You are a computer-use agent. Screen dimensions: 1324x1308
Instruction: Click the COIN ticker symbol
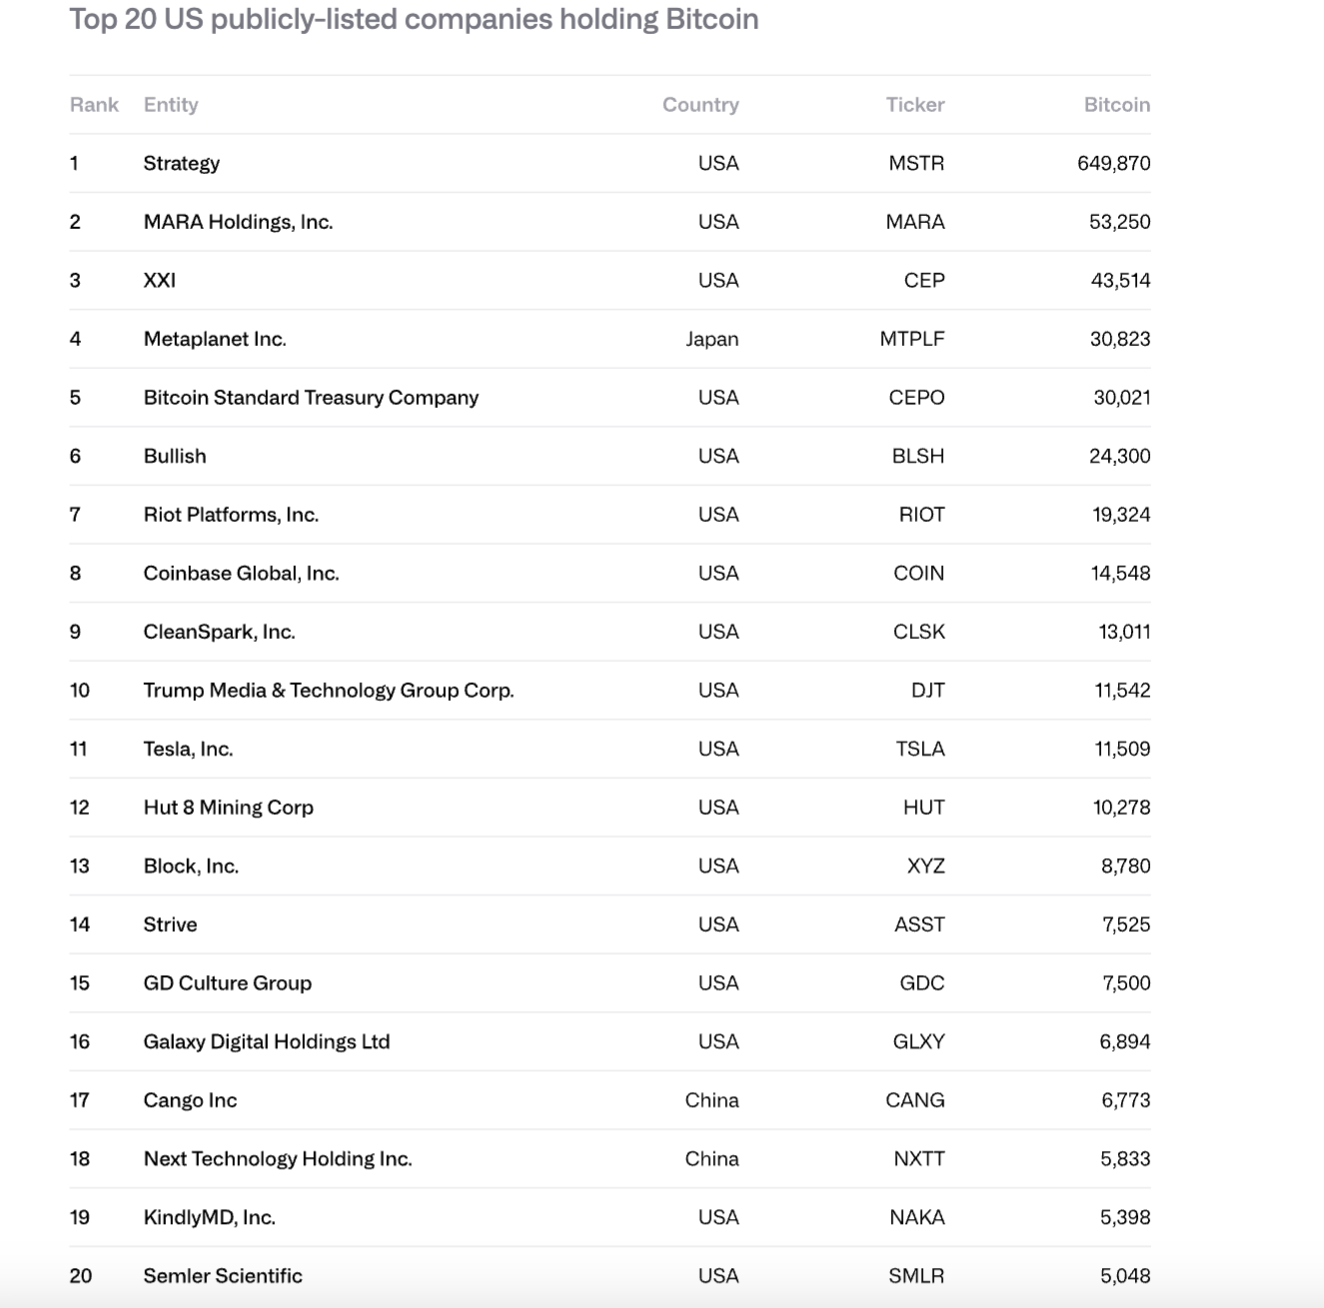(x=918, y=573)
